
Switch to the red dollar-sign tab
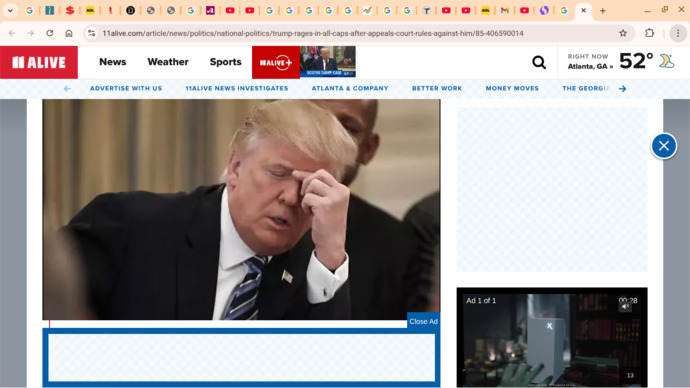[x=70, y=11]
